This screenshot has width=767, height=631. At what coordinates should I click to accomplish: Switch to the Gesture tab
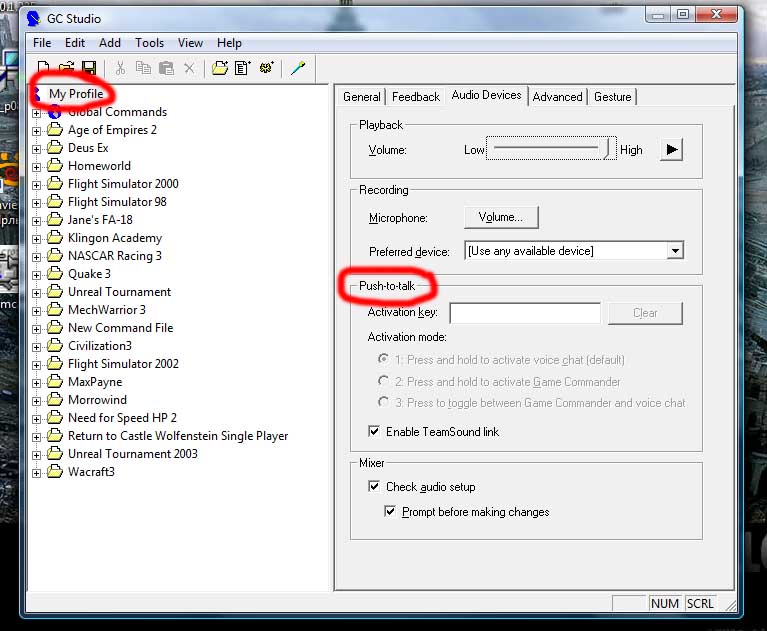click(x=612, y=97)
